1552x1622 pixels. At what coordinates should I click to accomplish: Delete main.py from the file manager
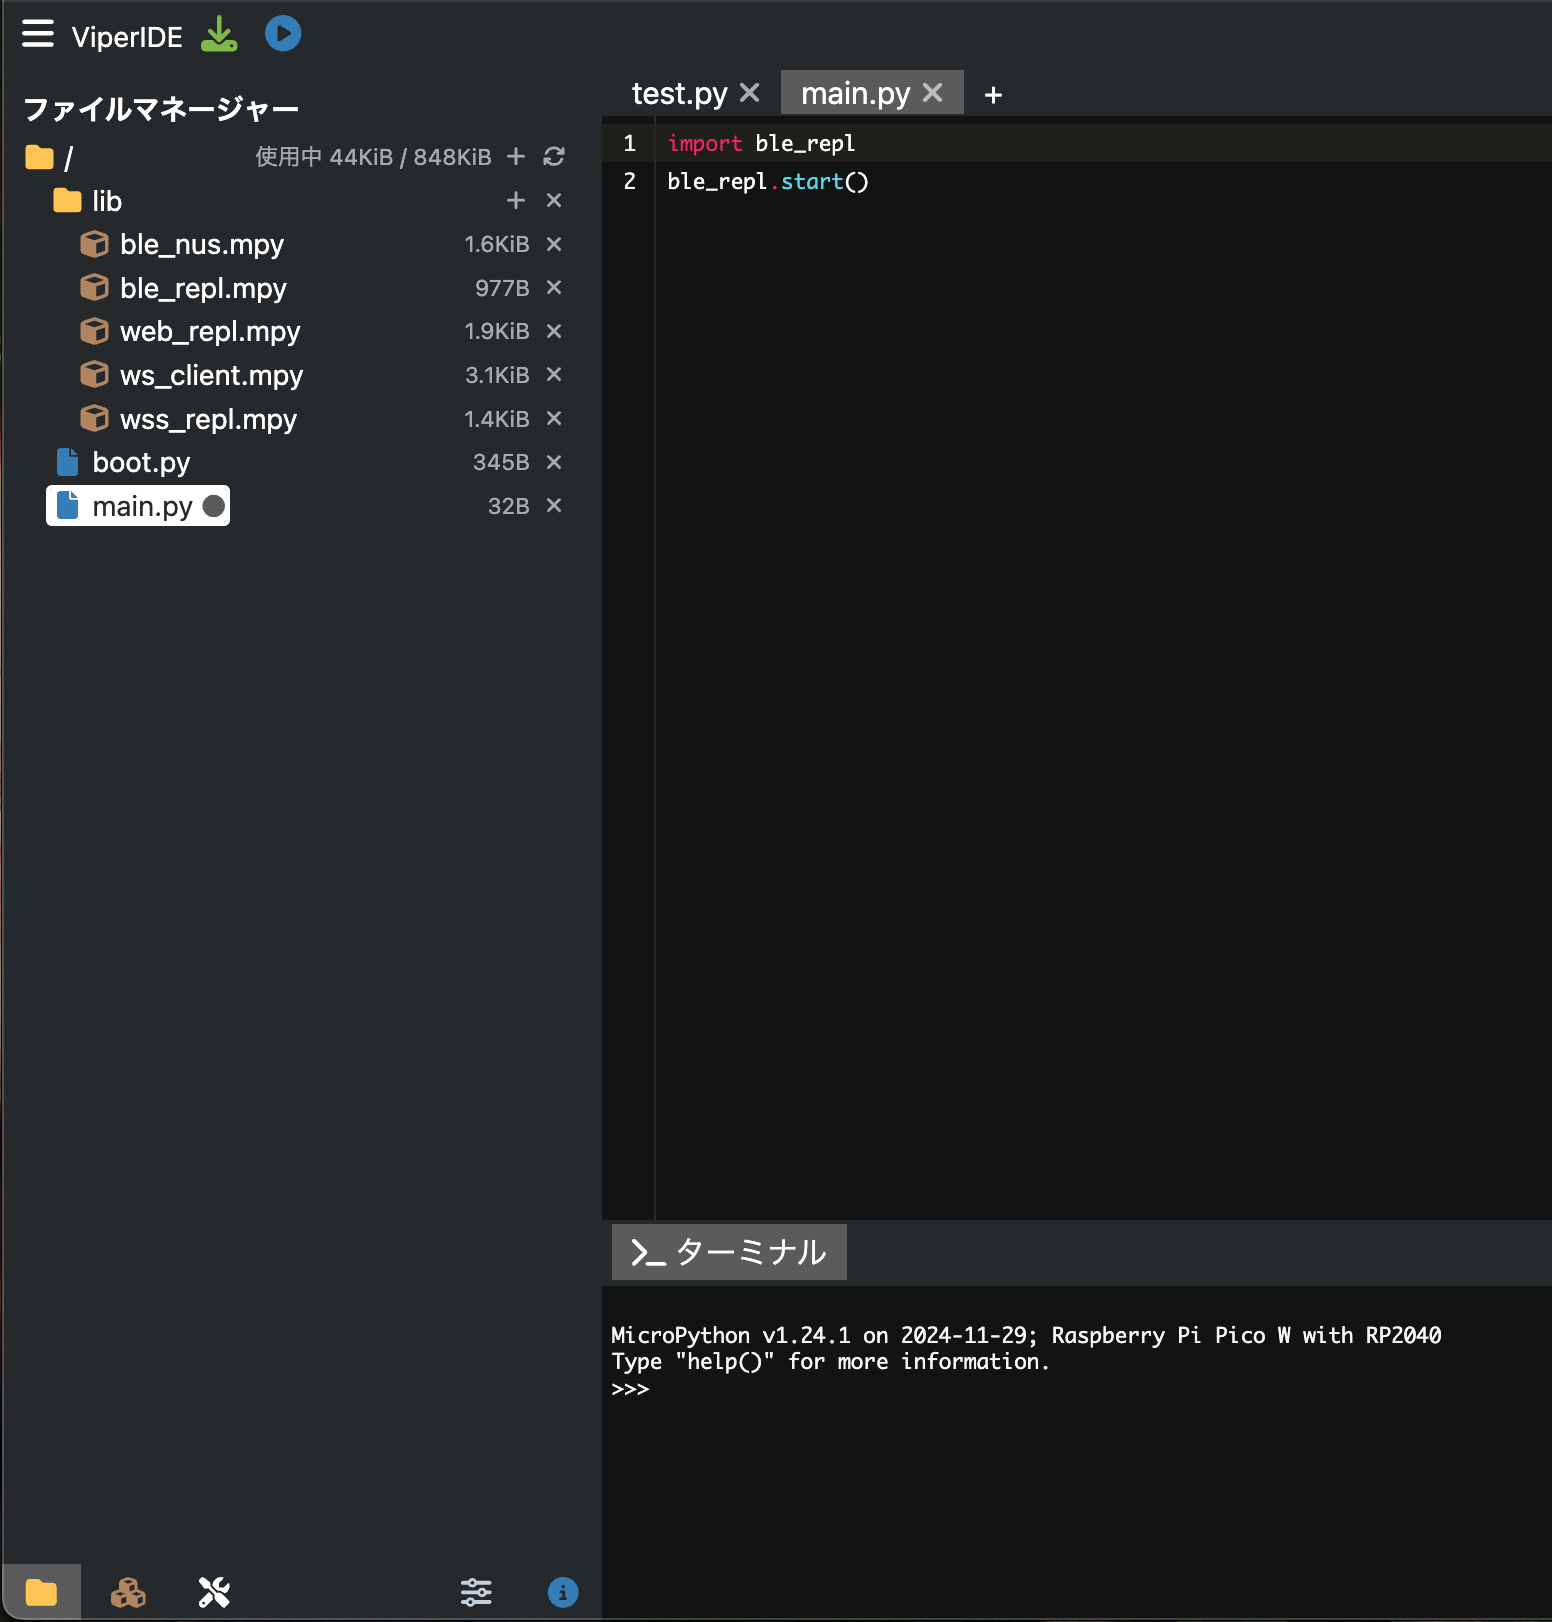click(554, 506)
